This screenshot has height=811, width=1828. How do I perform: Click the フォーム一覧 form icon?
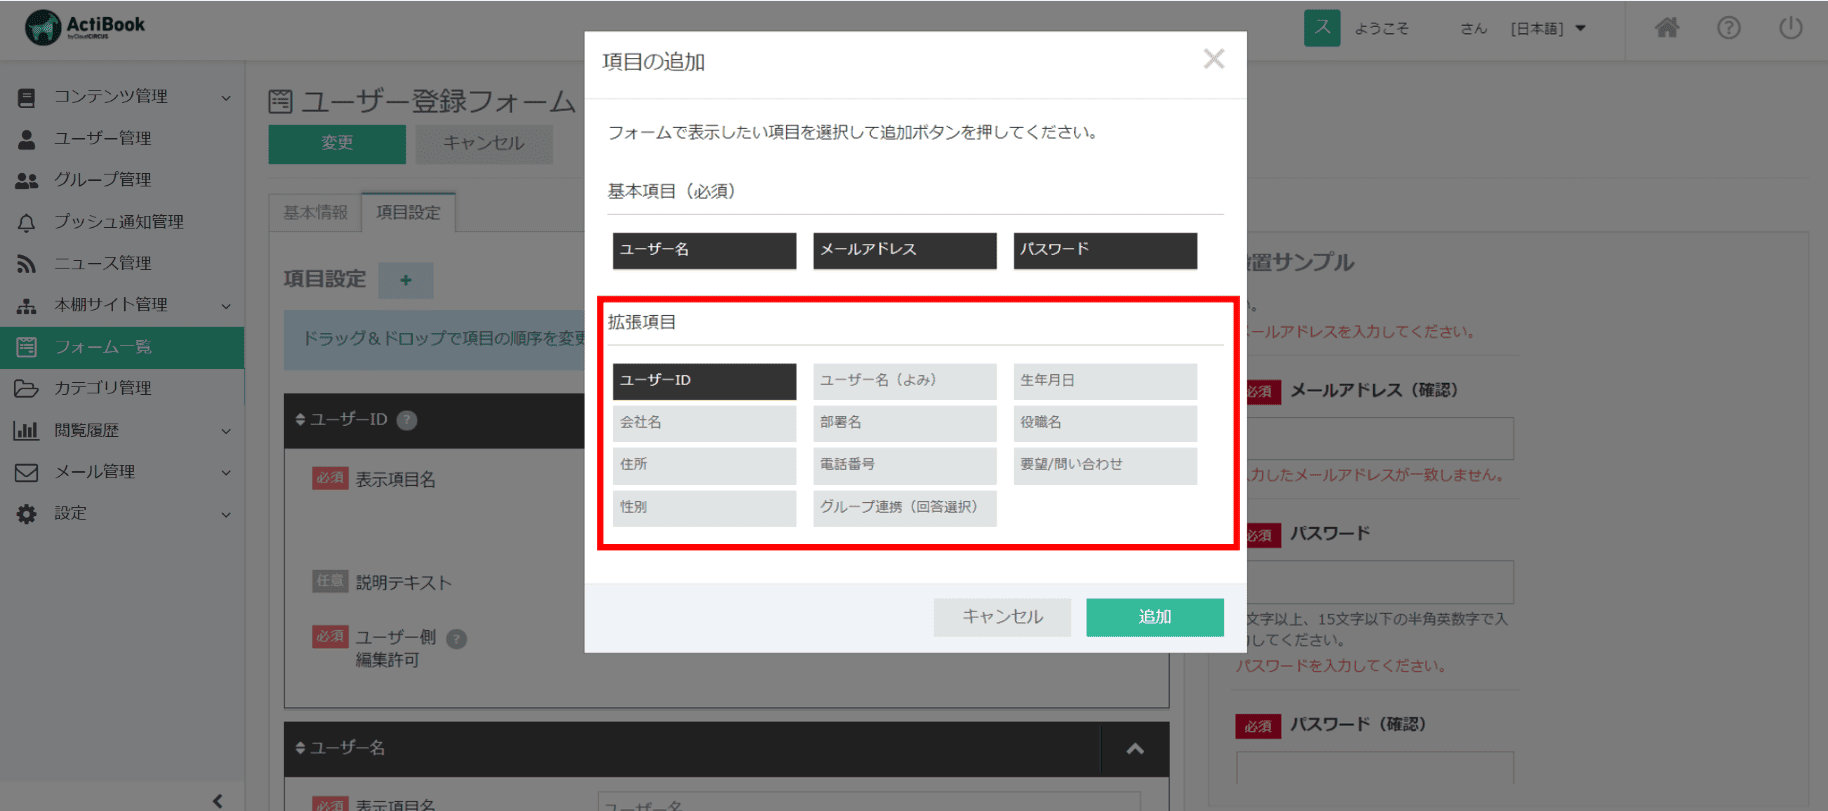[x=27, y=347]
